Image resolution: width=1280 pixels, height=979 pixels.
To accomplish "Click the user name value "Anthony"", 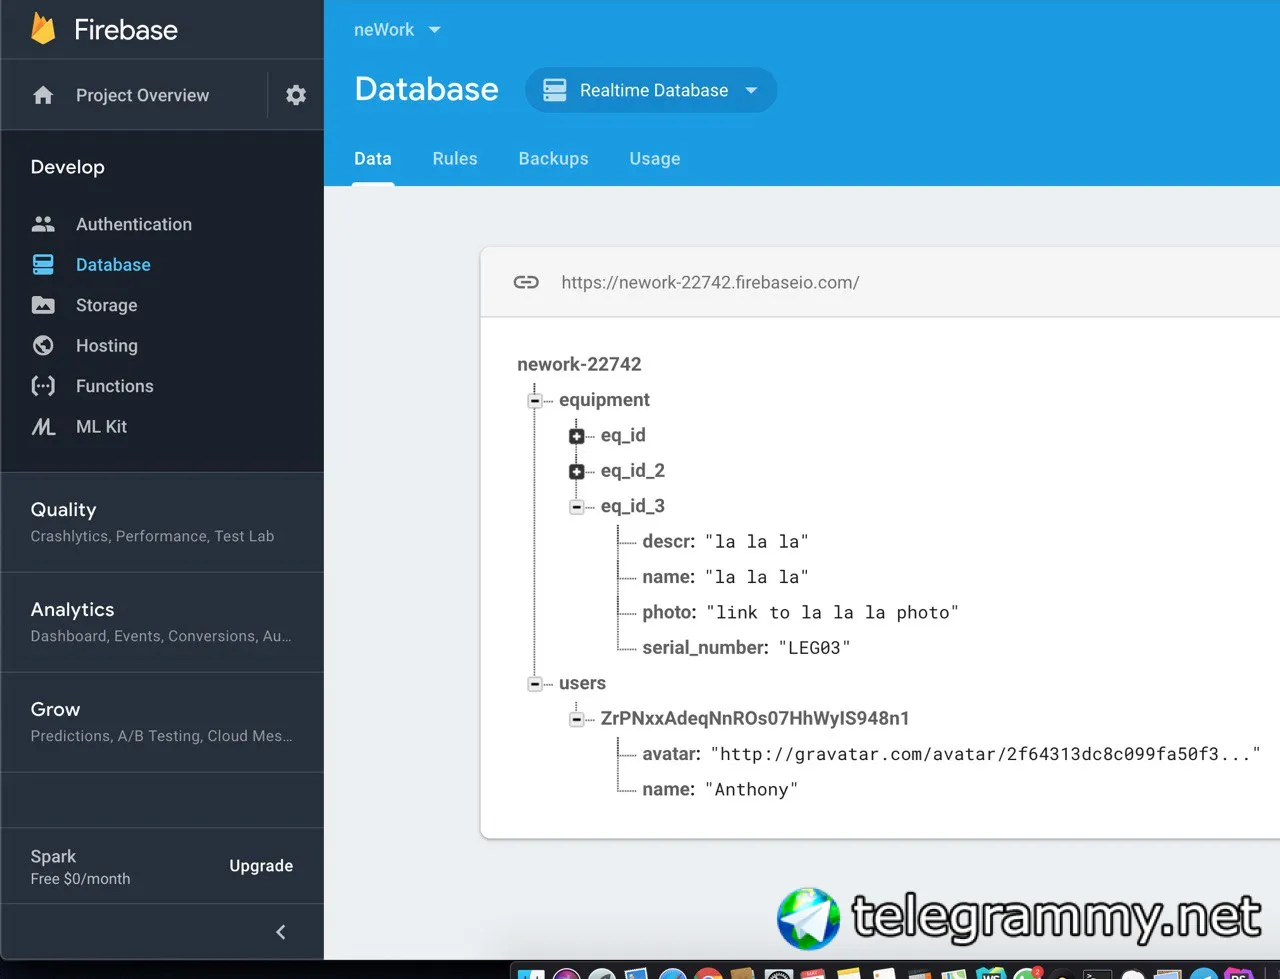I will 751,790.
